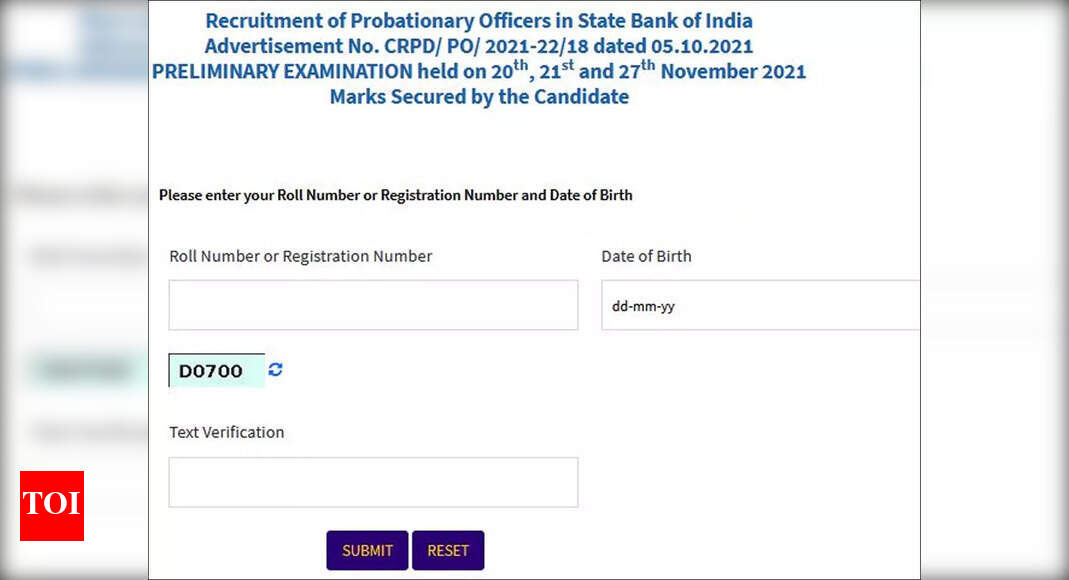Image resolution: width=1069 pixels, height=580 pixels.
Task: Focus the Roll Number or Registration Number field
Action: 374,305
